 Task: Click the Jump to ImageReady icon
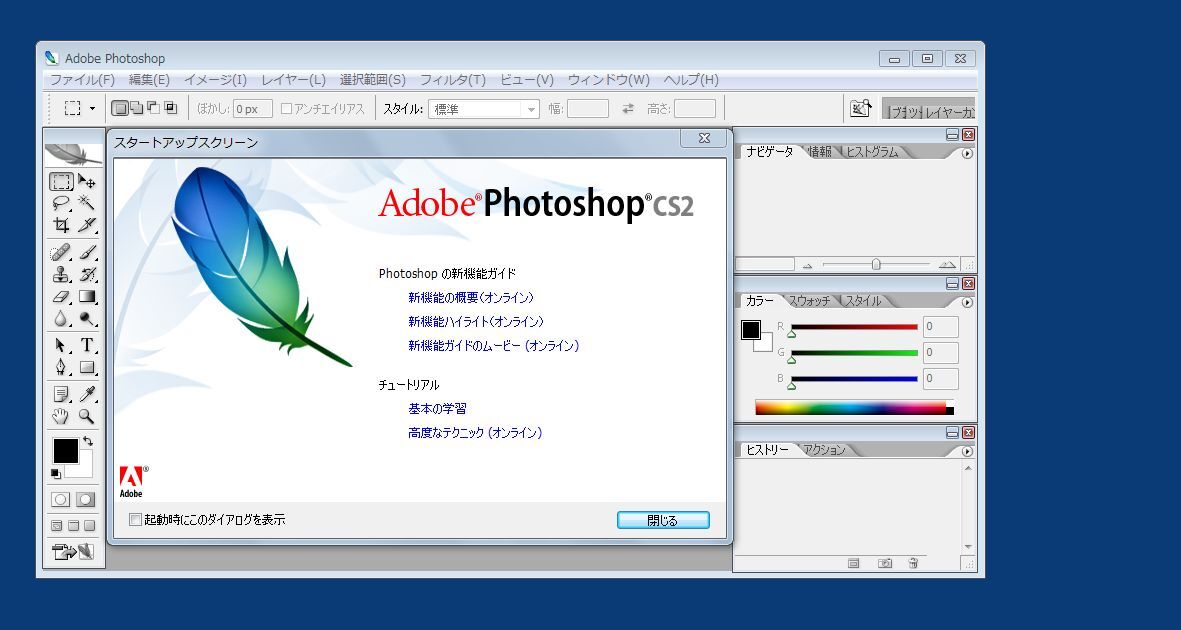click(x=73, y=552)
